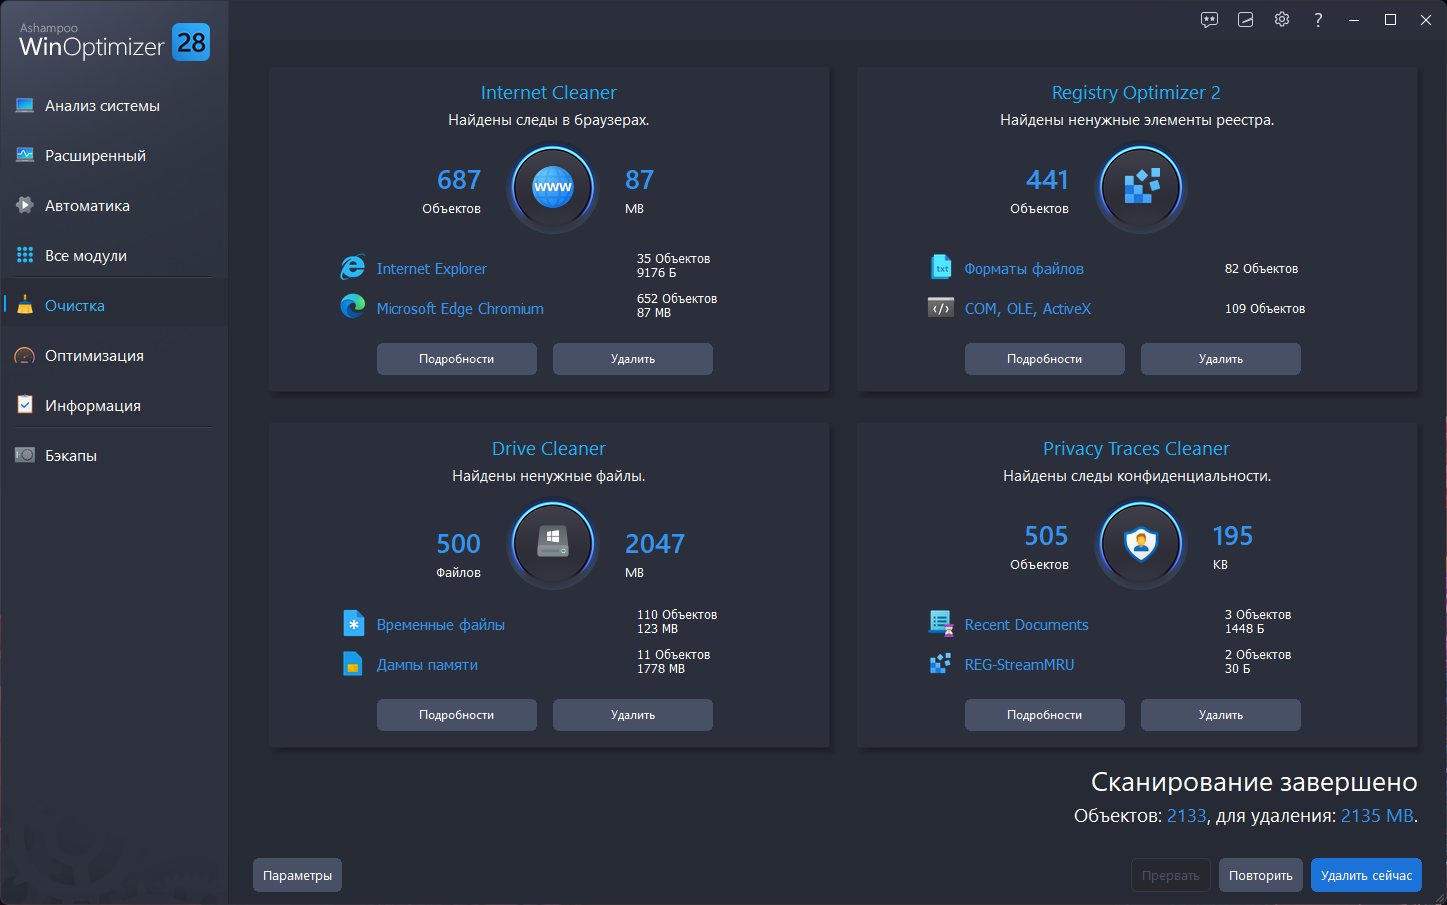Open settings gear icon in title bar
The height and width of the screenshot is (905, 1447).
pyautogui.click(x=1282, y=20)
